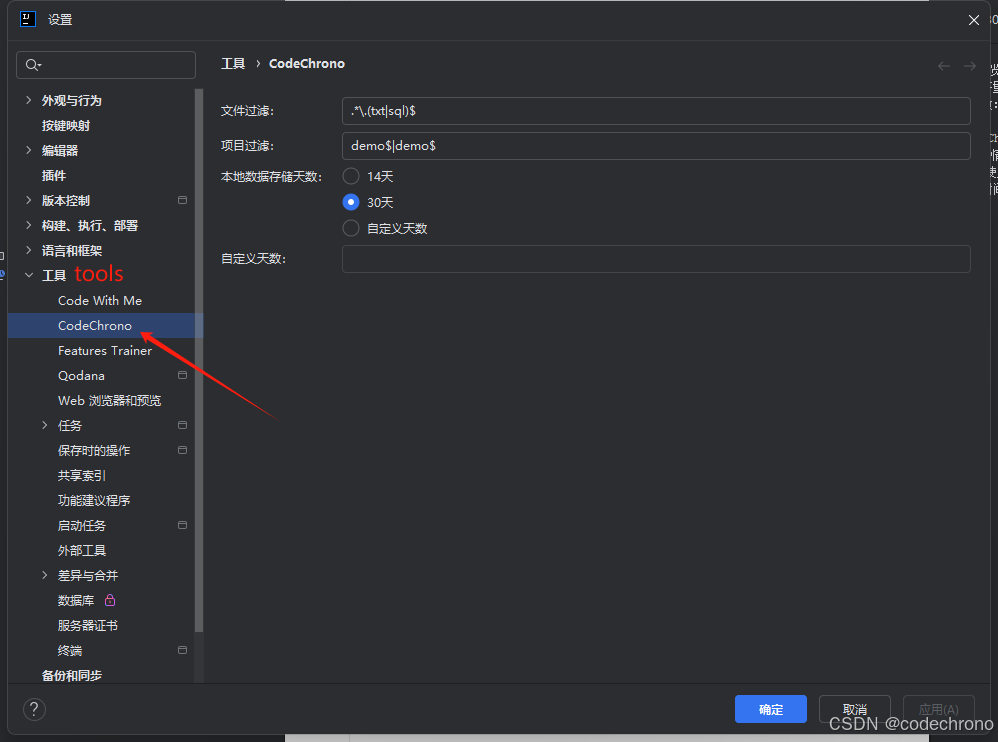The height and width of the screenshot is (742, 998).
Task: Collapse the 工具 tree node
Action: point(29,276)
